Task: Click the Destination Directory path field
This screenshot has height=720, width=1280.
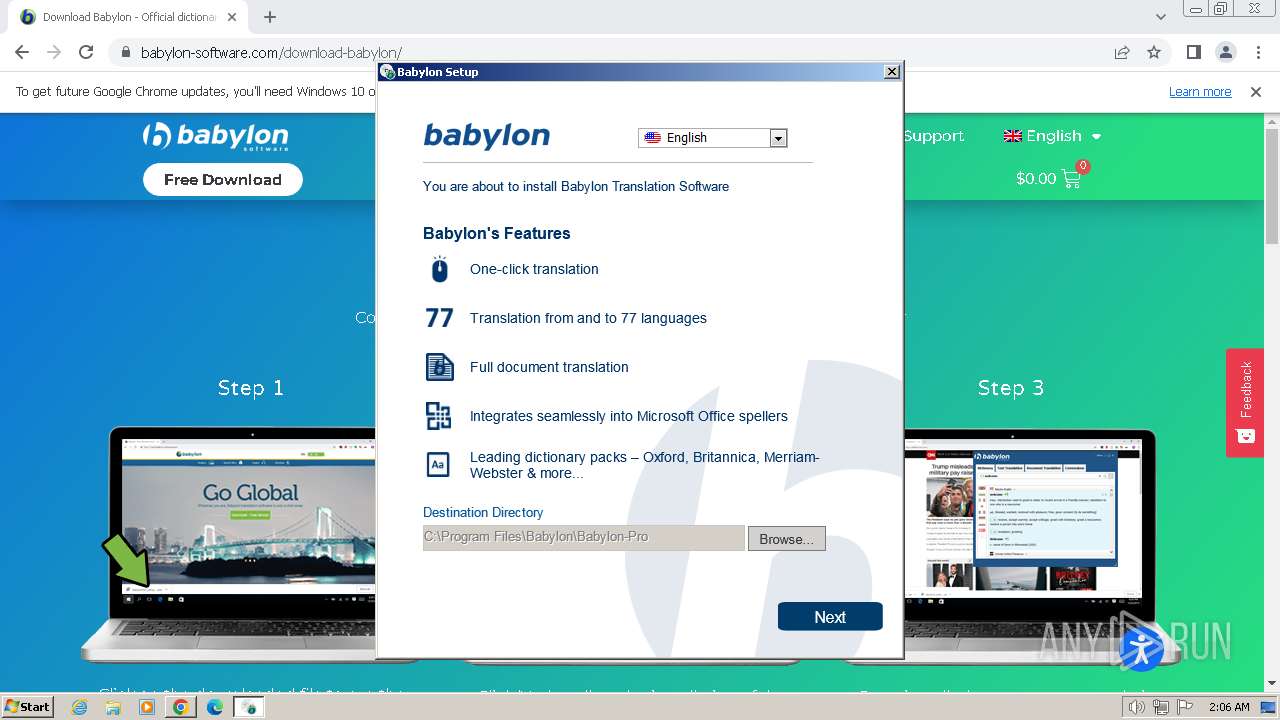Action: (584, 538)
